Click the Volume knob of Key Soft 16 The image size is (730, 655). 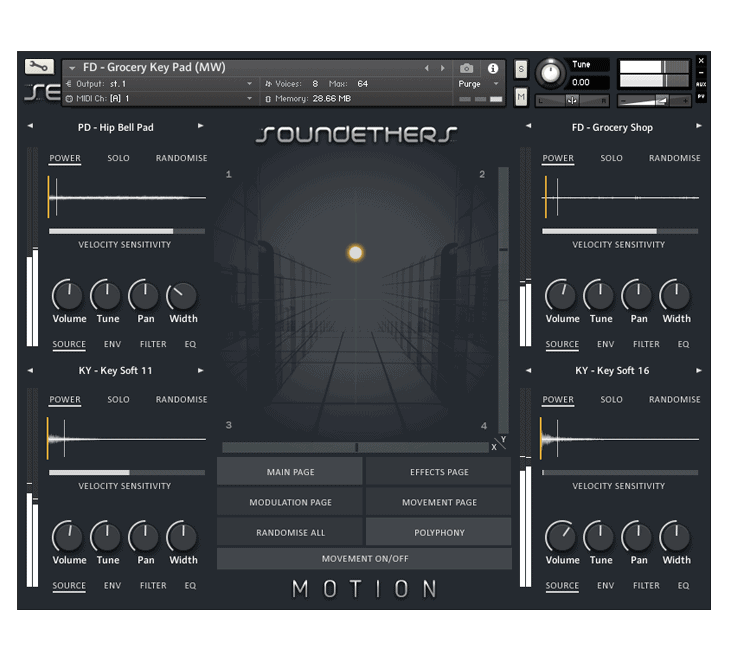(x=561, y=537)
